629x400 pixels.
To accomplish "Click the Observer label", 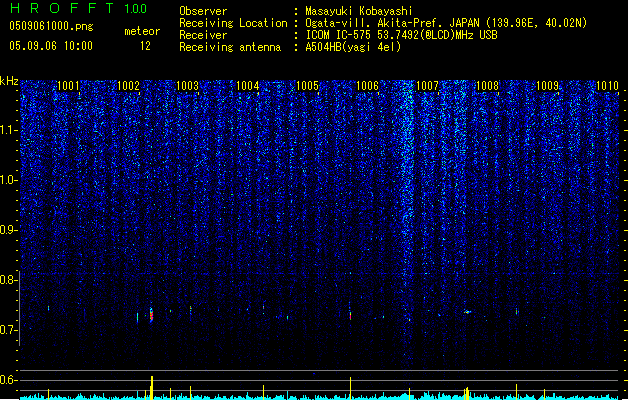I will click(203, 11).
